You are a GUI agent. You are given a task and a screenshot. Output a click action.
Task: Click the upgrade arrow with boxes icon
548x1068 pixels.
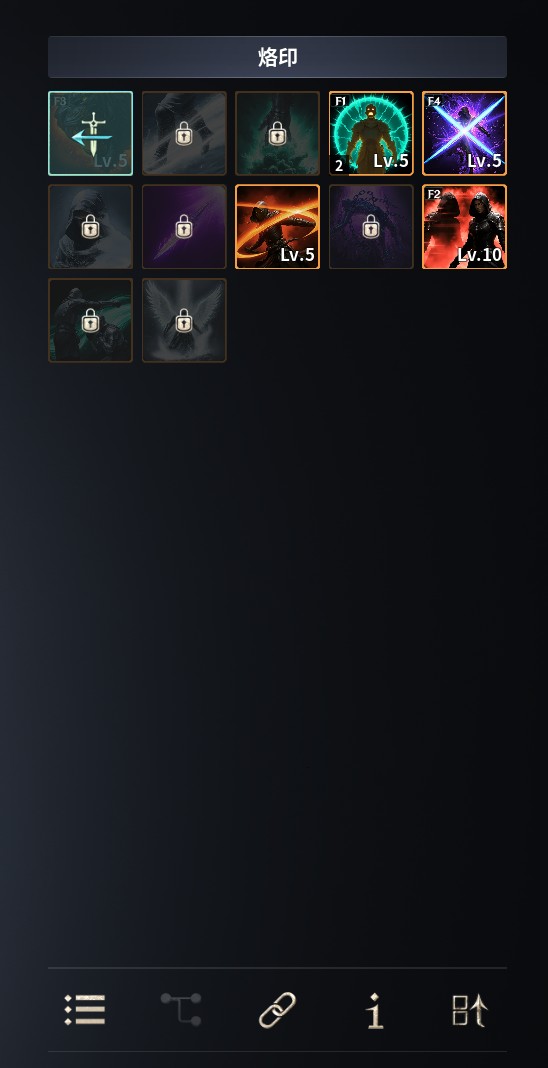470,1010
